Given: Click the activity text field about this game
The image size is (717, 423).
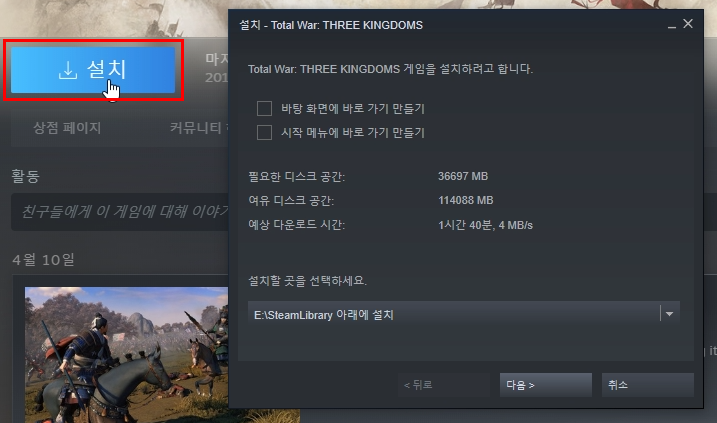Looking at the screenshot, I should coord(120,211).
